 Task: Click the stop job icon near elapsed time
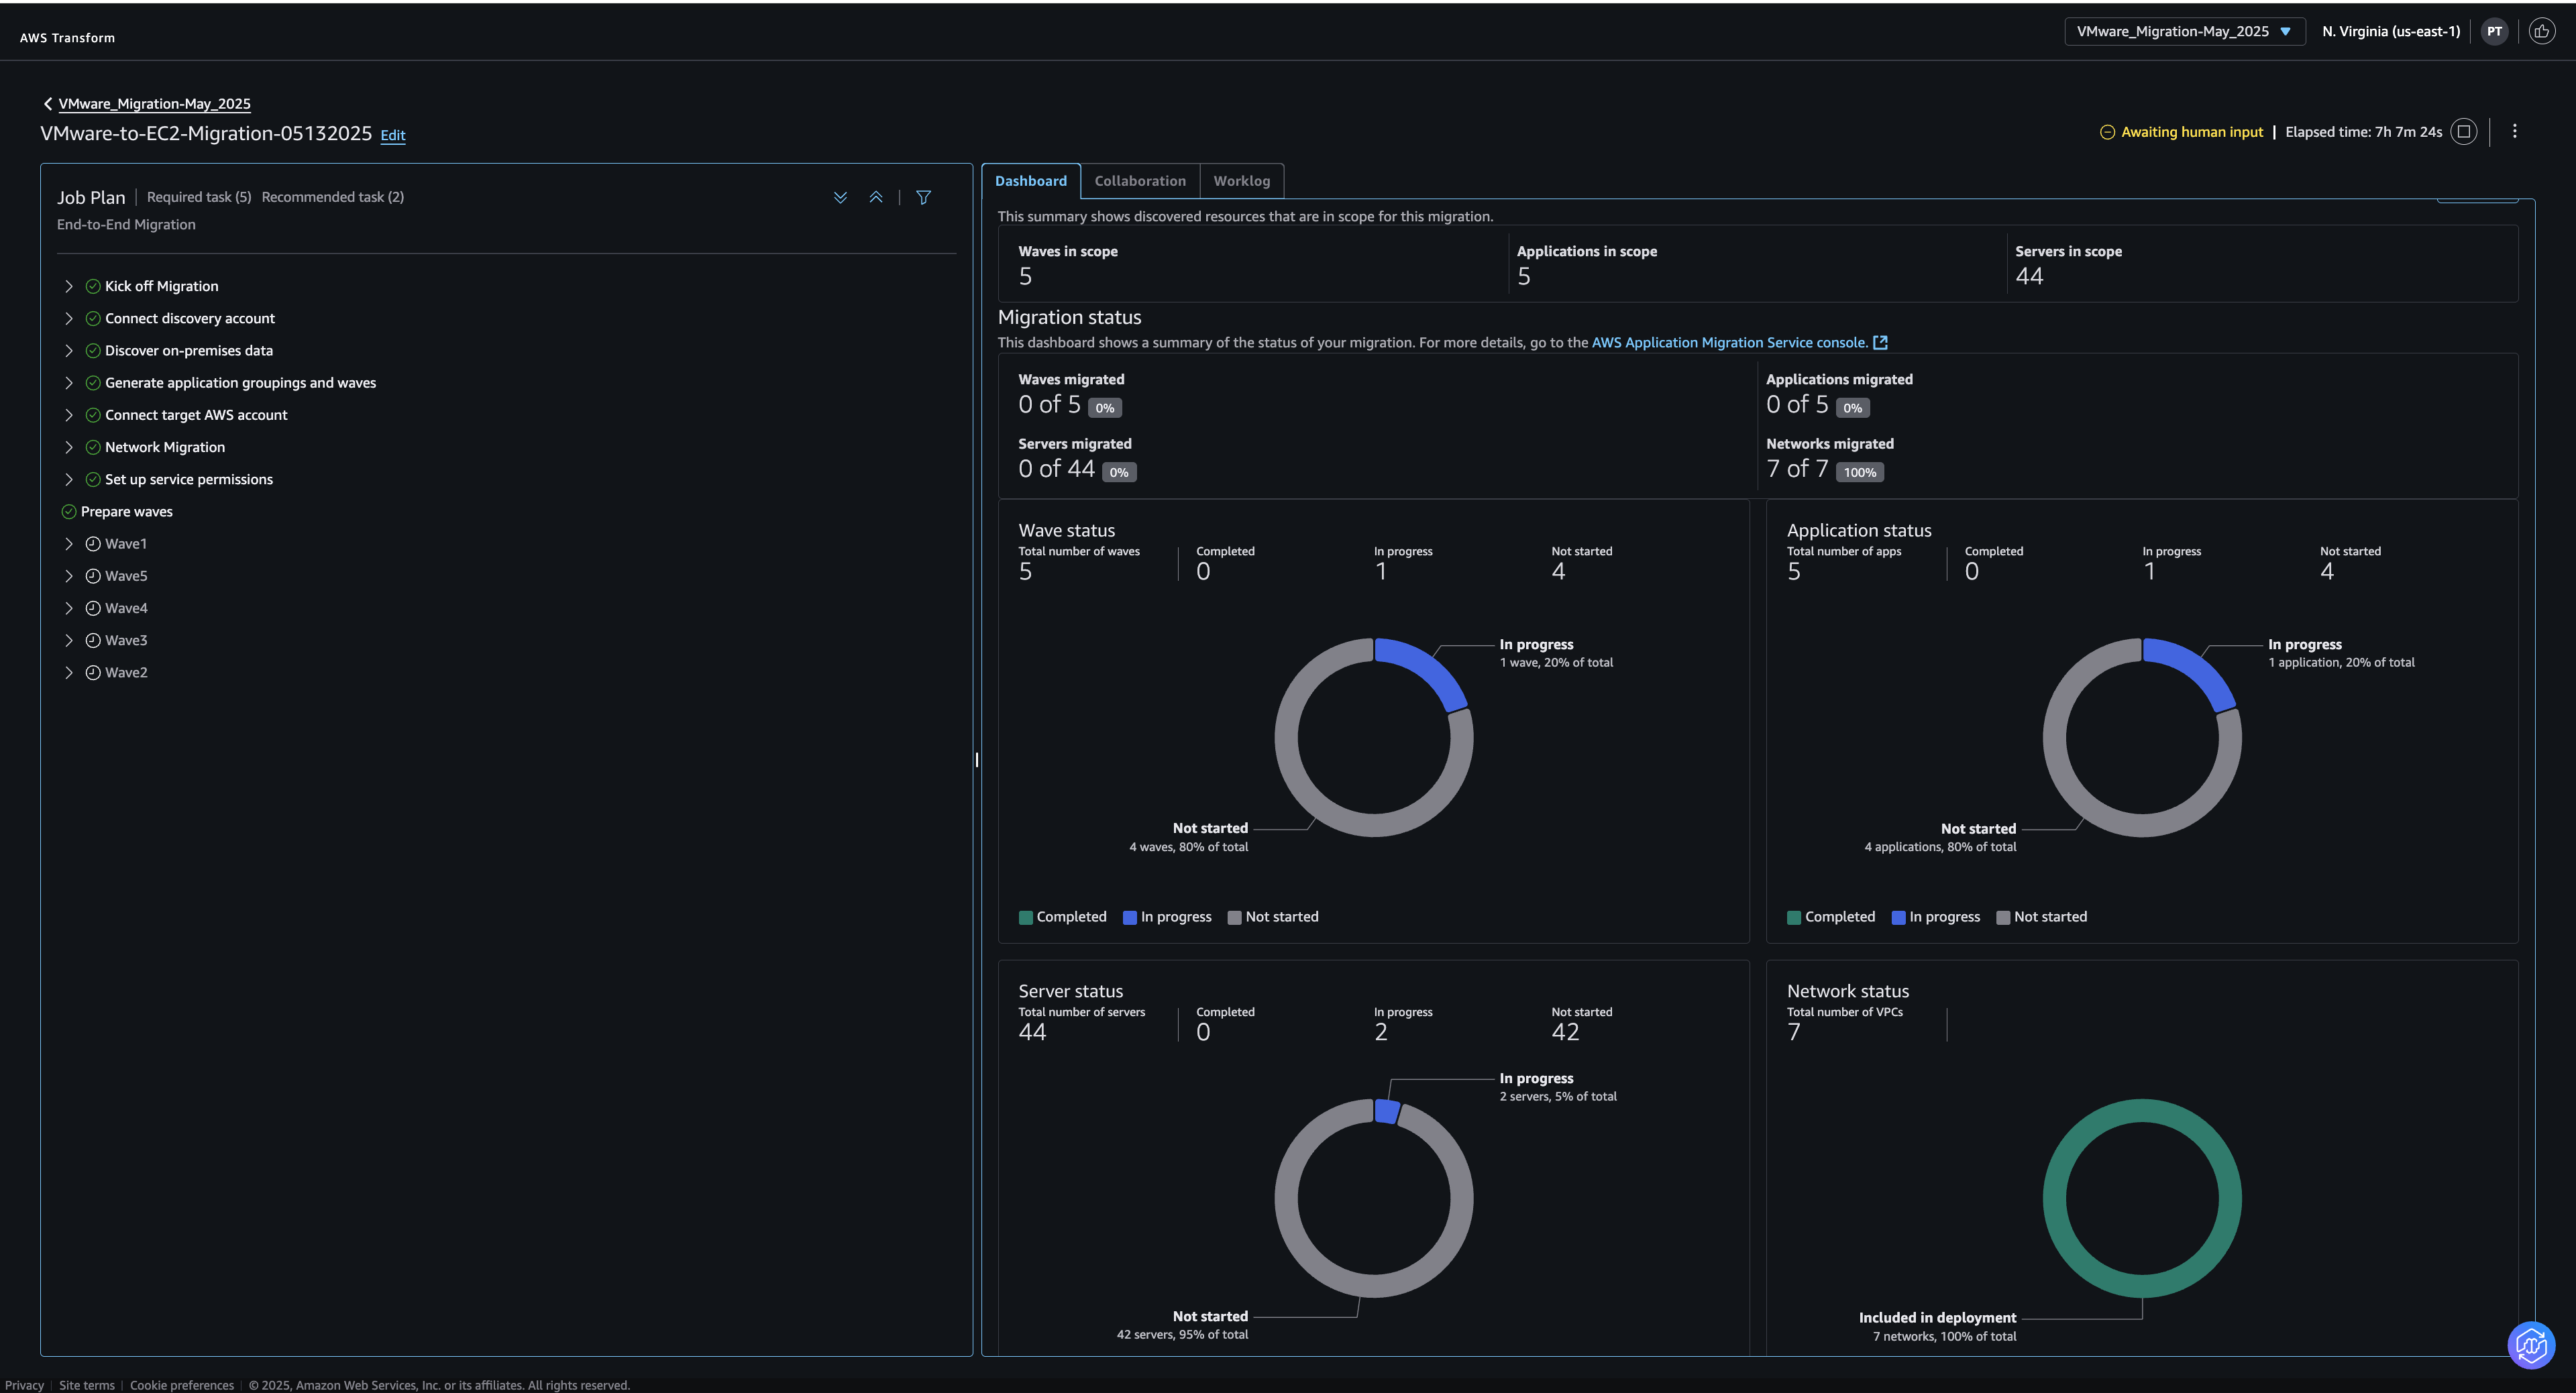(x=2464, y=132)
